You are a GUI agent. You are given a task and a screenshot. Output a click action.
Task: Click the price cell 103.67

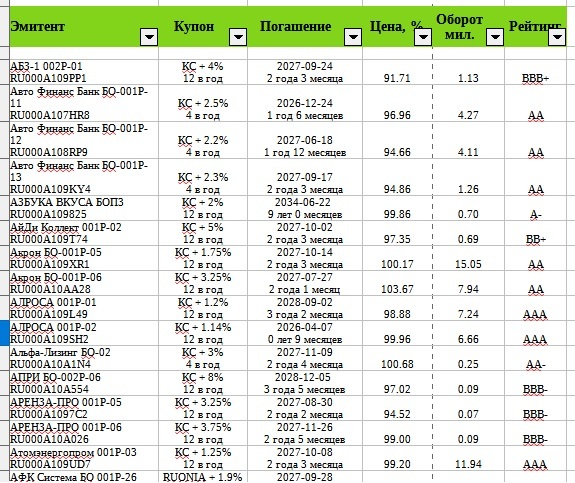click(397, 283)
